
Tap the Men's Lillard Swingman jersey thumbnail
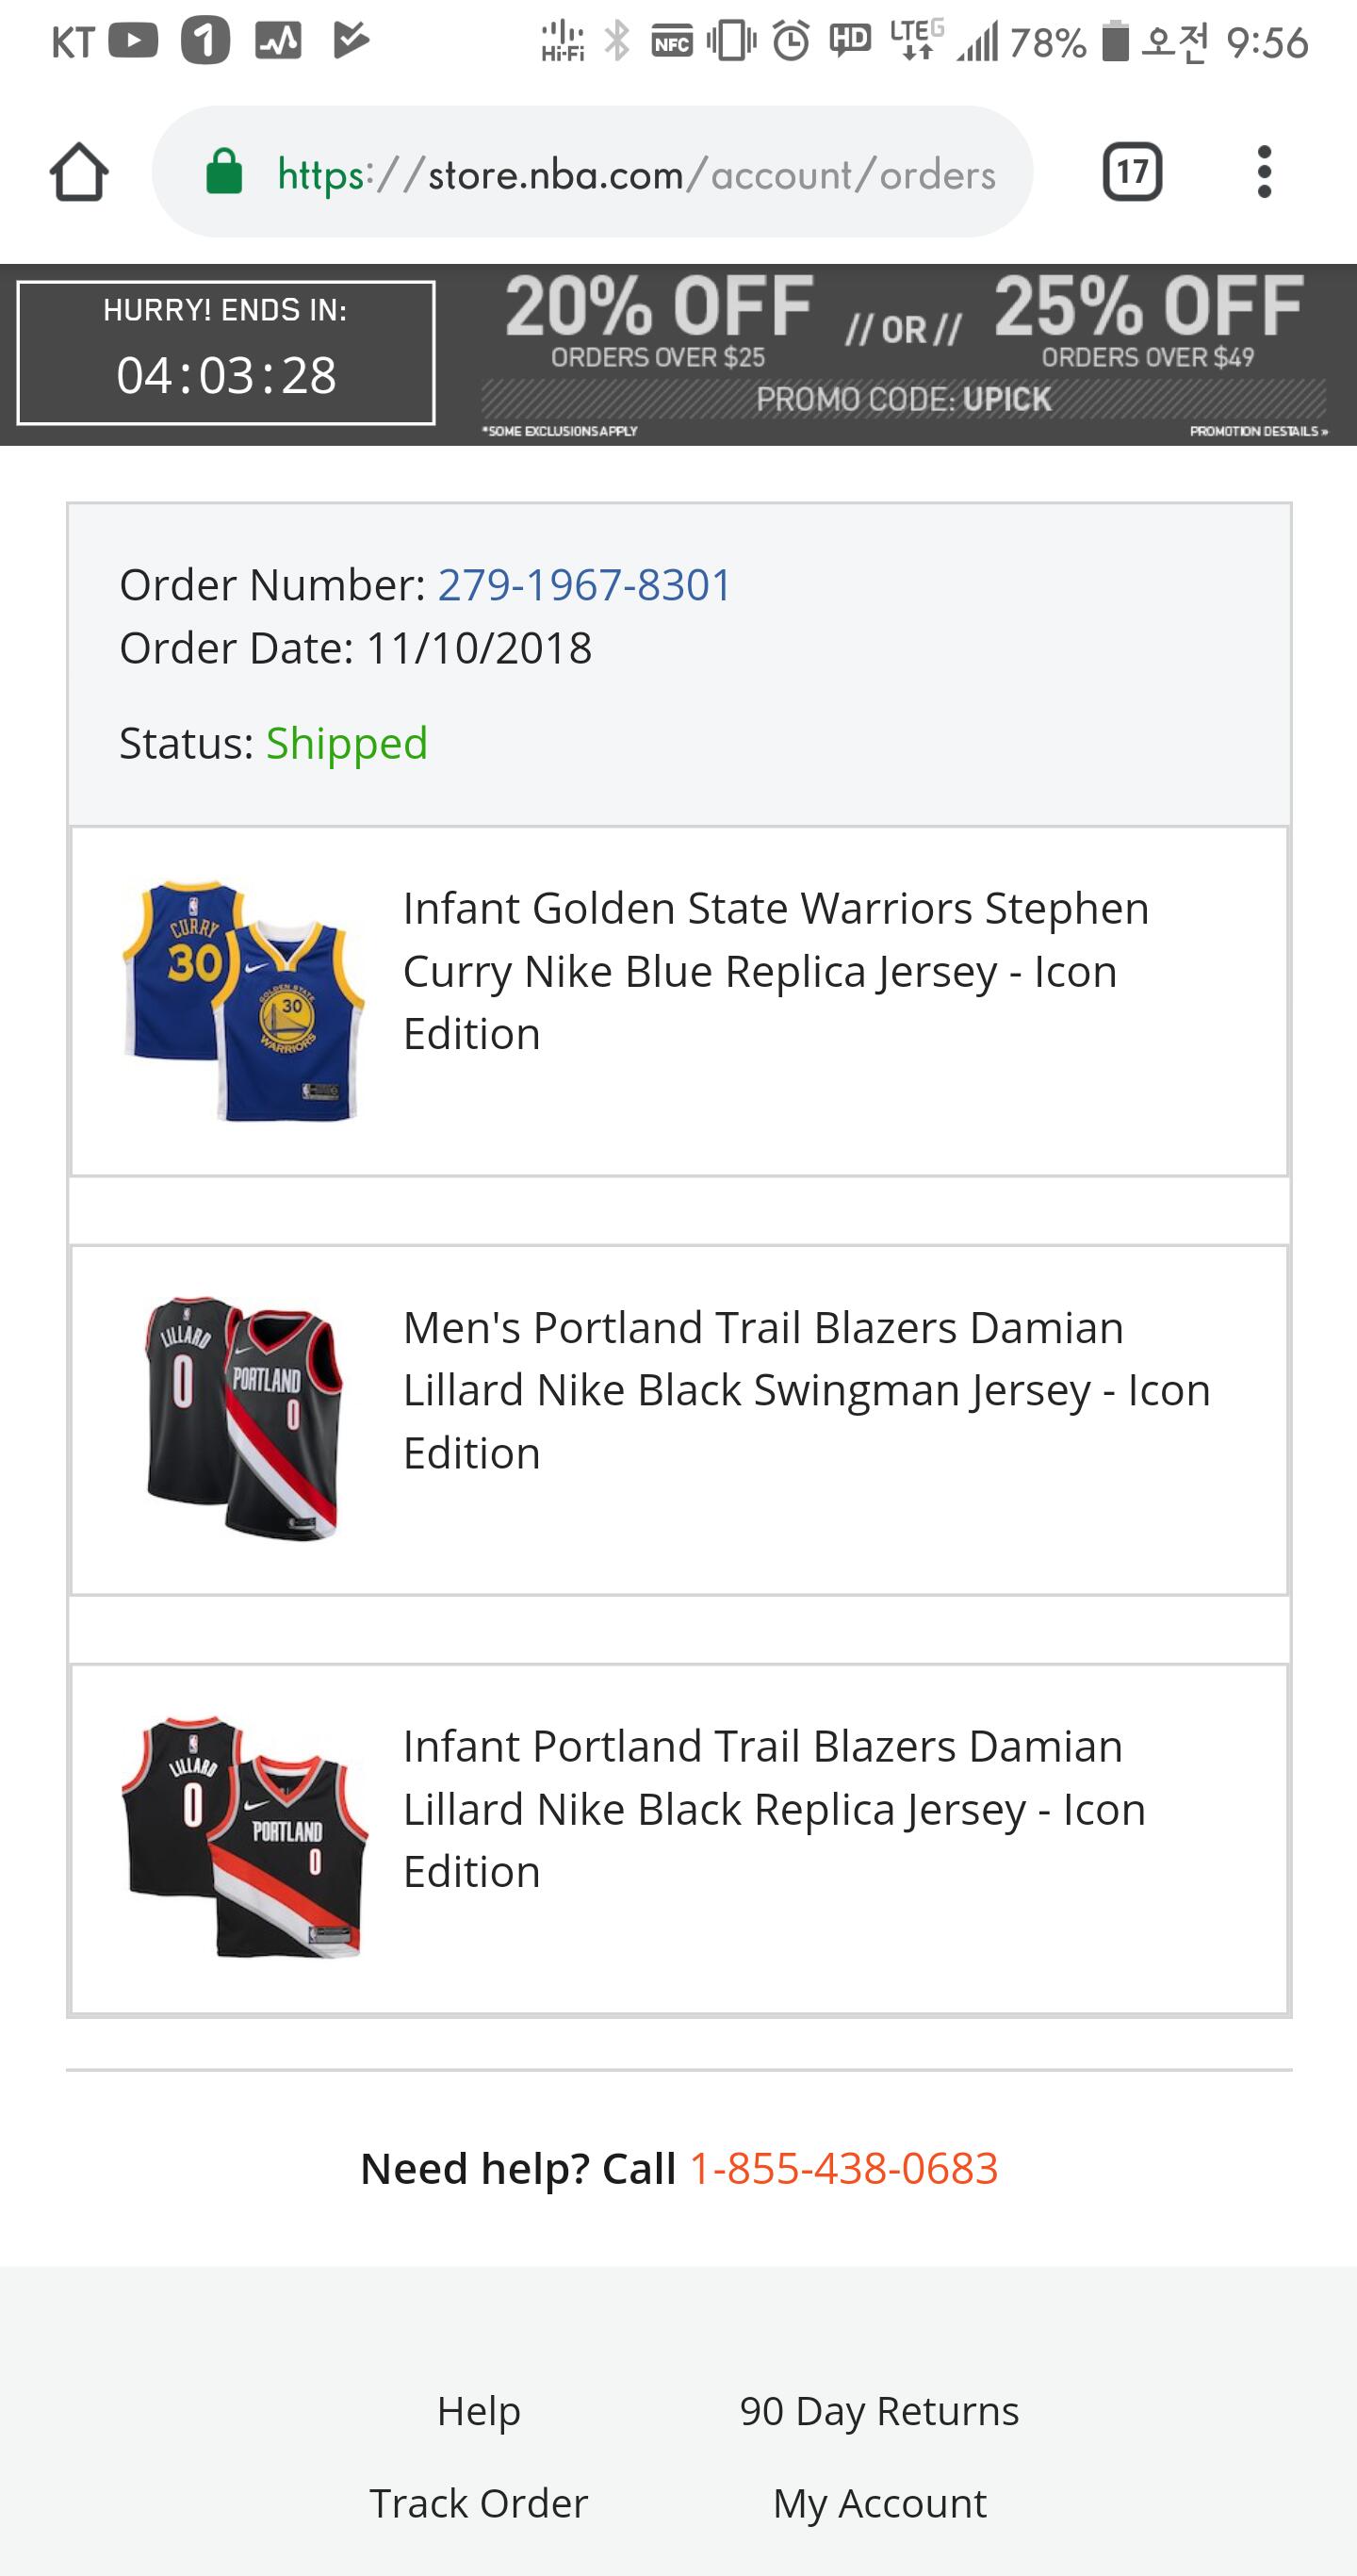(x=243, y=1418)
